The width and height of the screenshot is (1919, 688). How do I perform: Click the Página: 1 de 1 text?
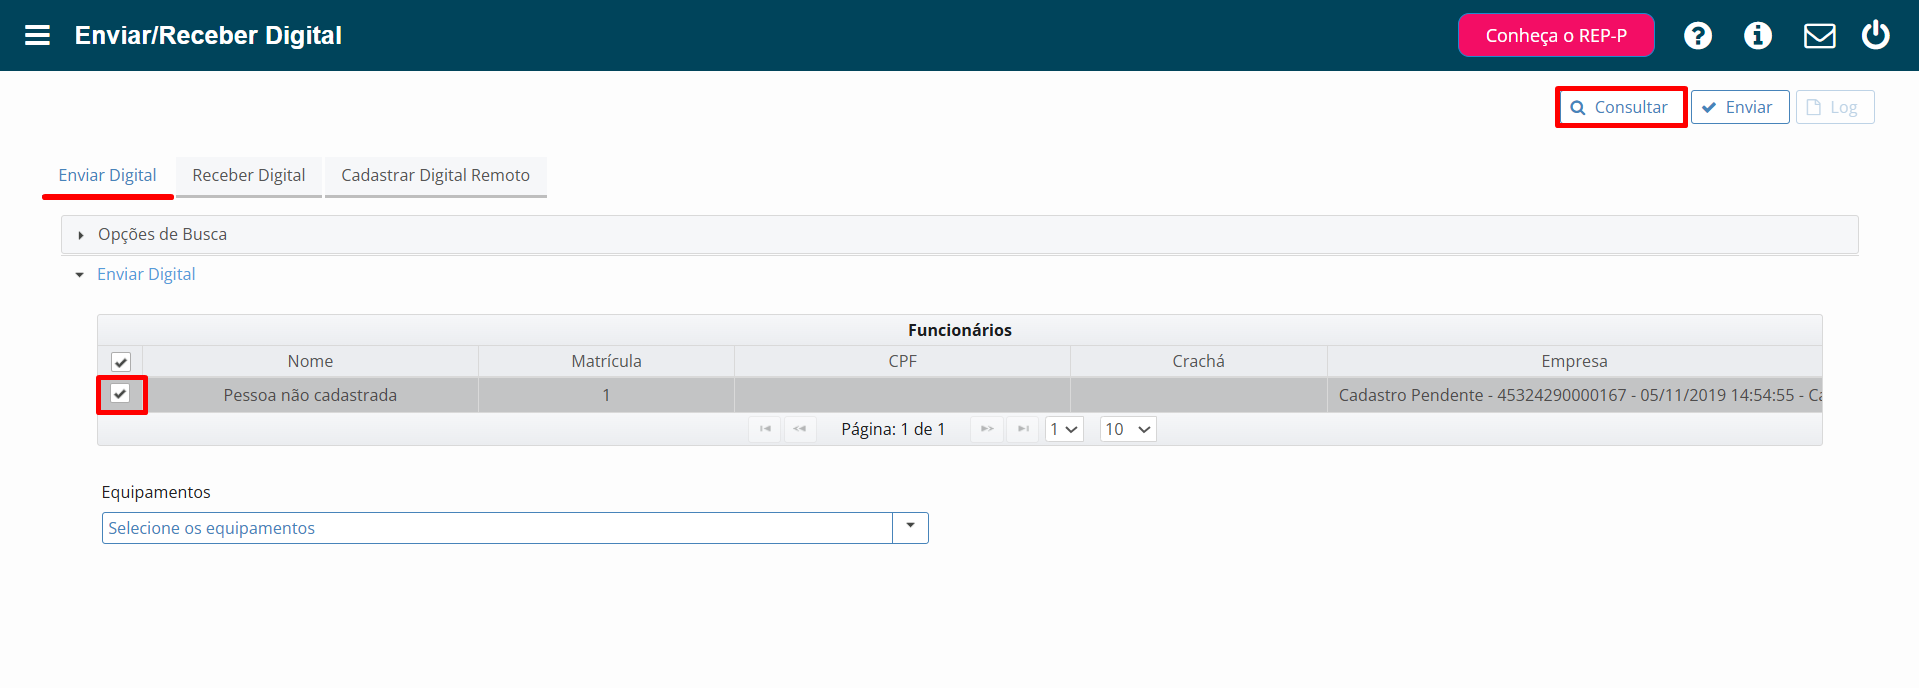click(893, 429)
